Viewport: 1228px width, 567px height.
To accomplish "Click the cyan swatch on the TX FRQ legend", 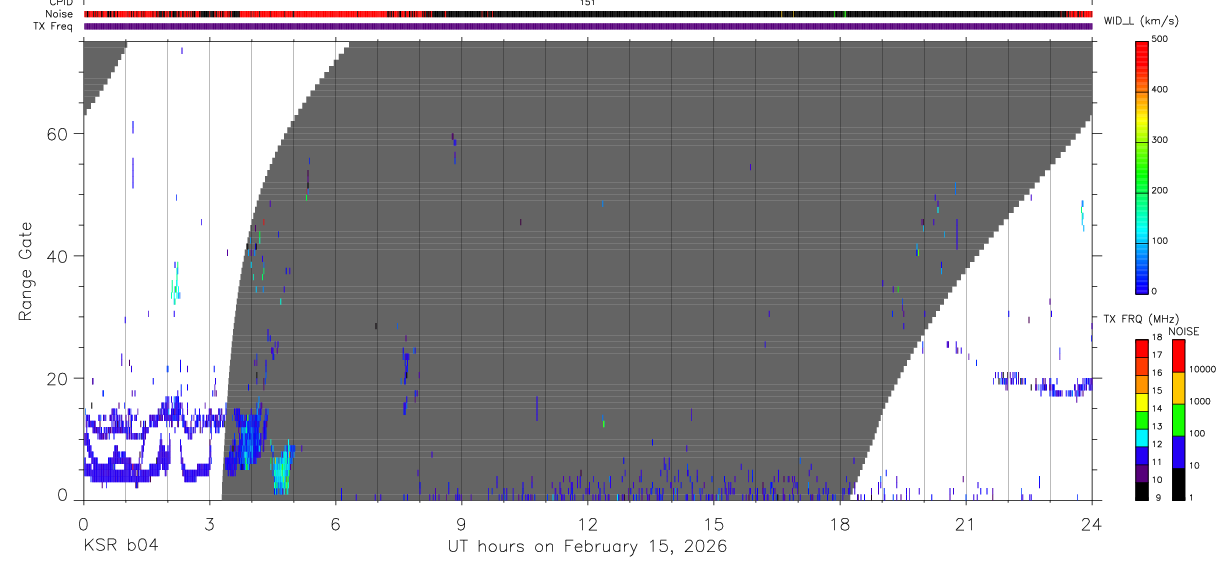I will tap(1142, 437).
